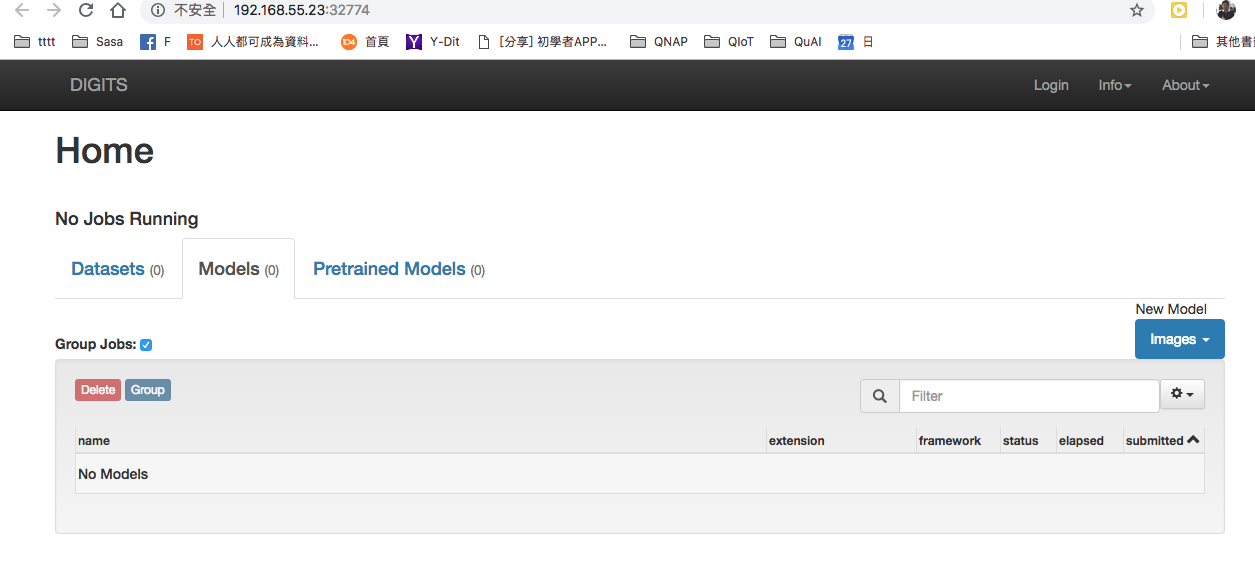Expand the About dropdown menu
Screen dimensions: 1255x580
coord(1186,85)
